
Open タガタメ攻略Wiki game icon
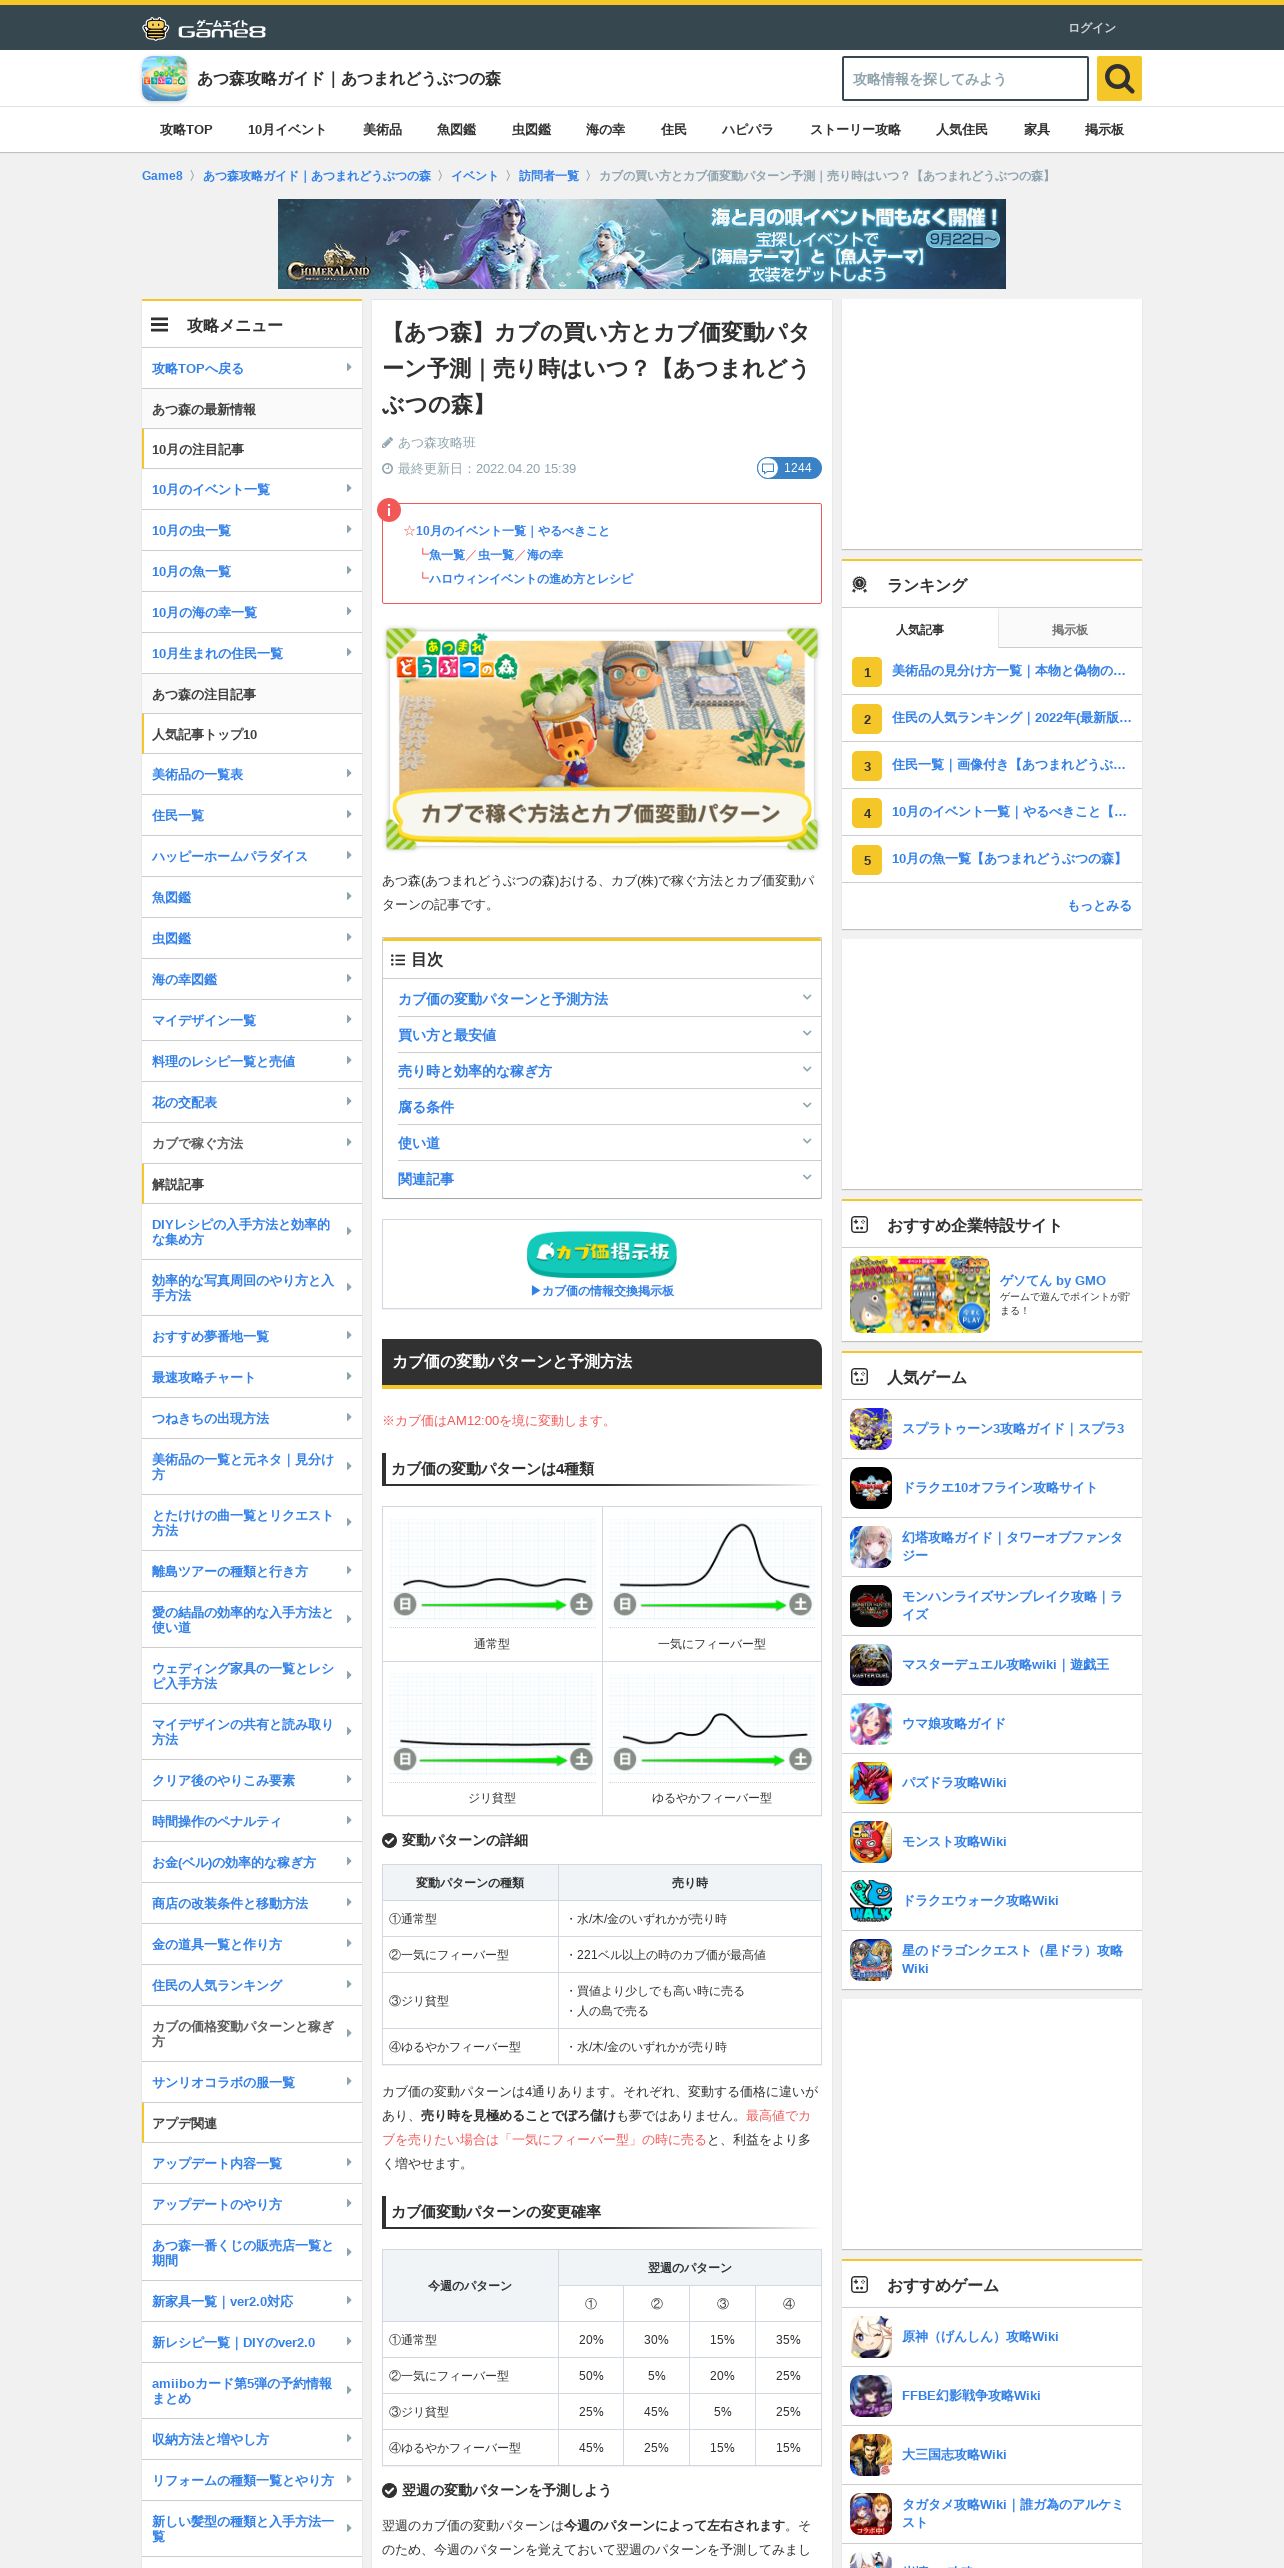[x=871, y=2514]
